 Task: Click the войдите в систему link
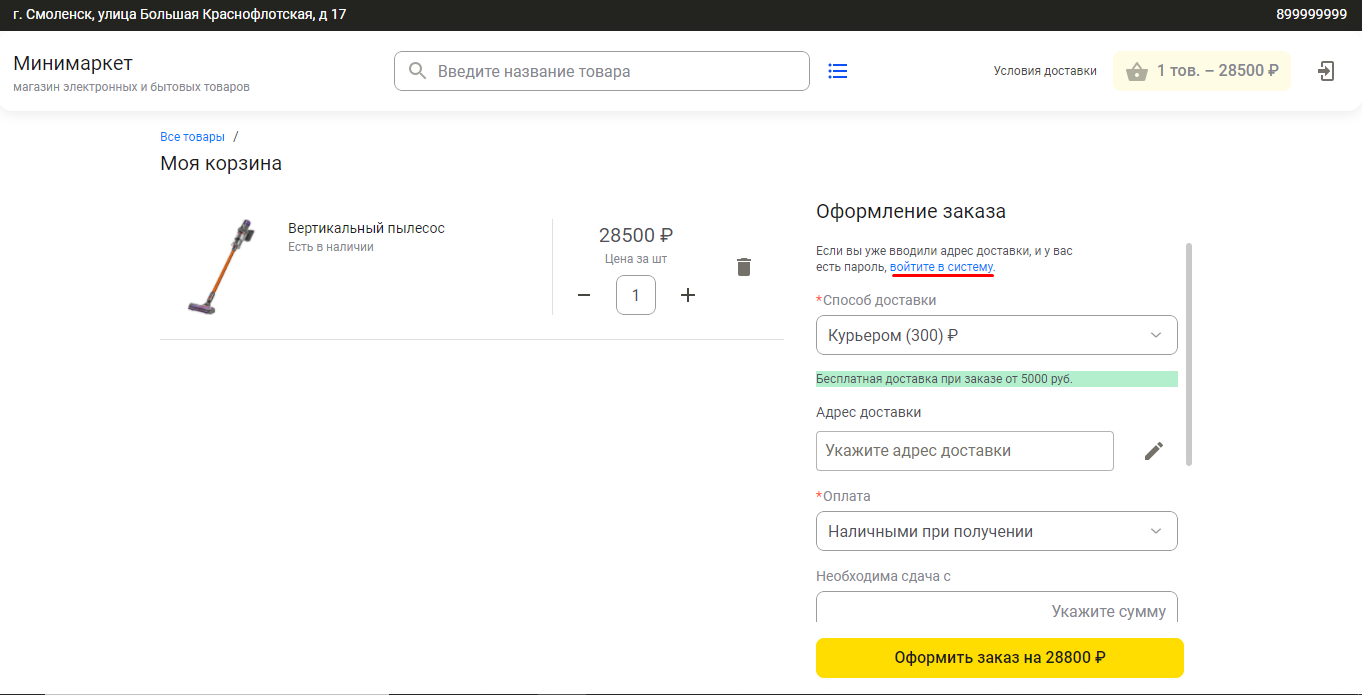(x=942, y=268)
